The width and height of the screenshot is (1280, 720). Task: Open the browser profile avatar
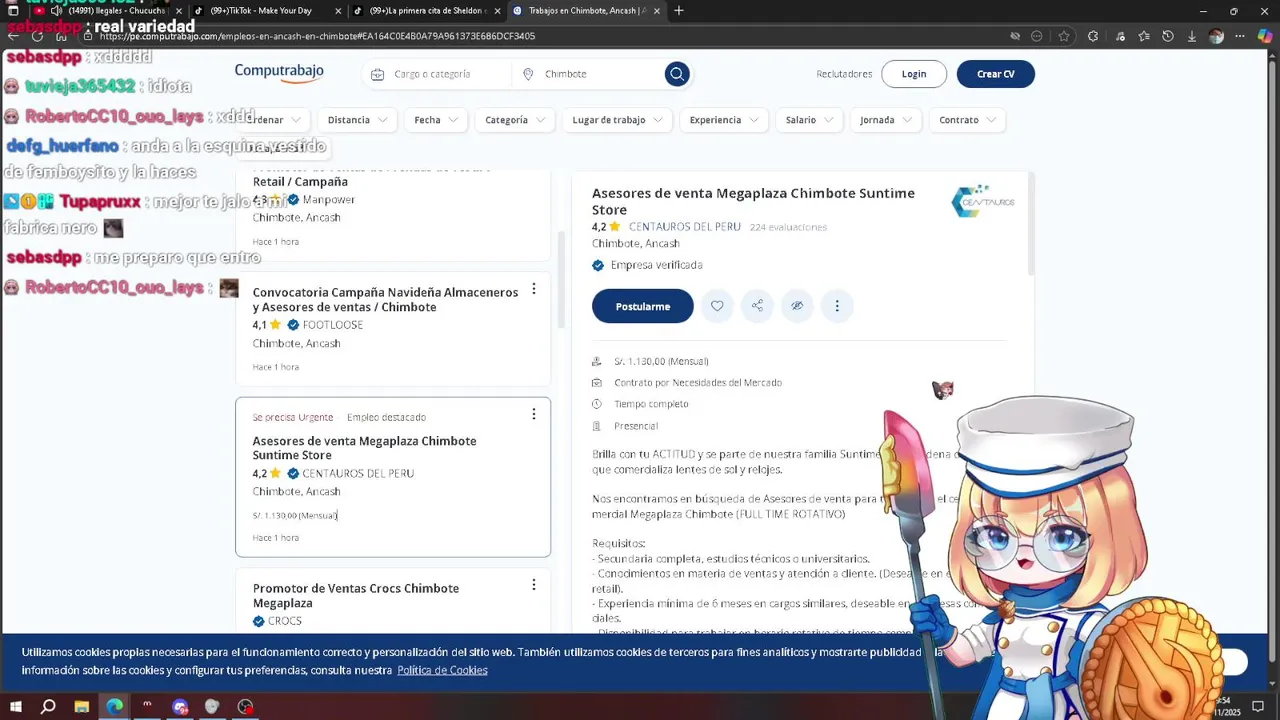click(x=1216, y=36)
